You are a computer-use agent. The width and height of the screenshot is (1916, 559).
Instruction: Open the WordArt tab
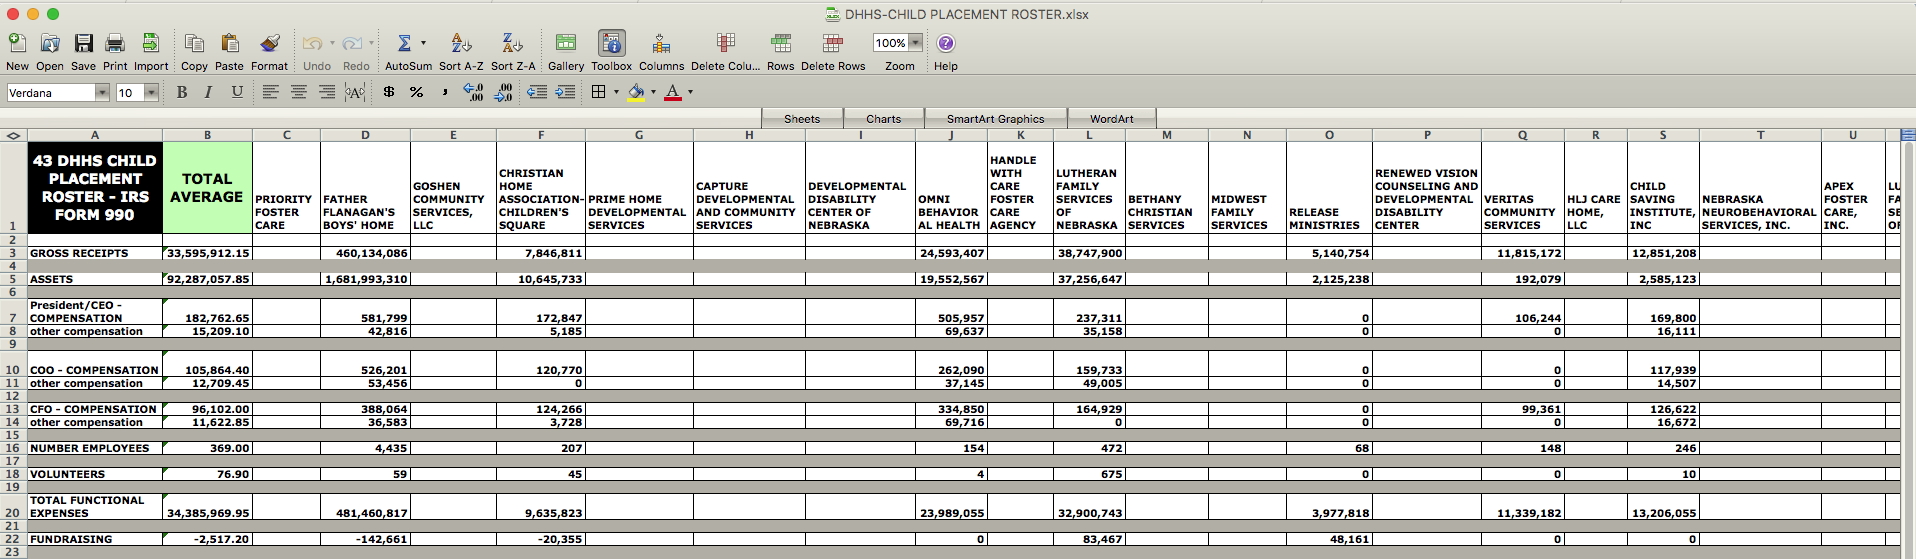1112,118
